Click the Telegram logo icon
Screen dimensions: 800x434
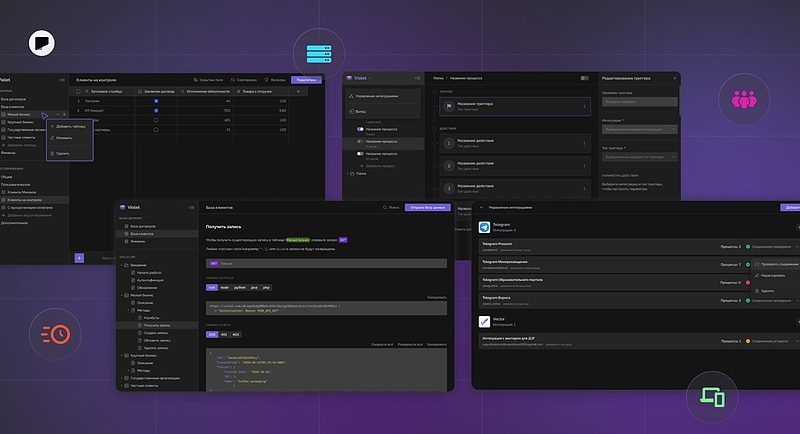pos(486,227)
